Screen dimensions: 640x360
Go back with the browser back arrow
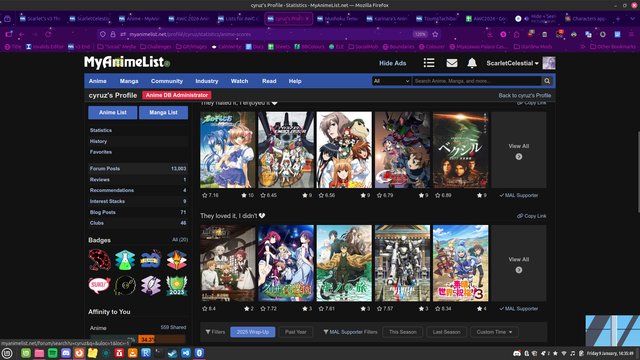22,34
